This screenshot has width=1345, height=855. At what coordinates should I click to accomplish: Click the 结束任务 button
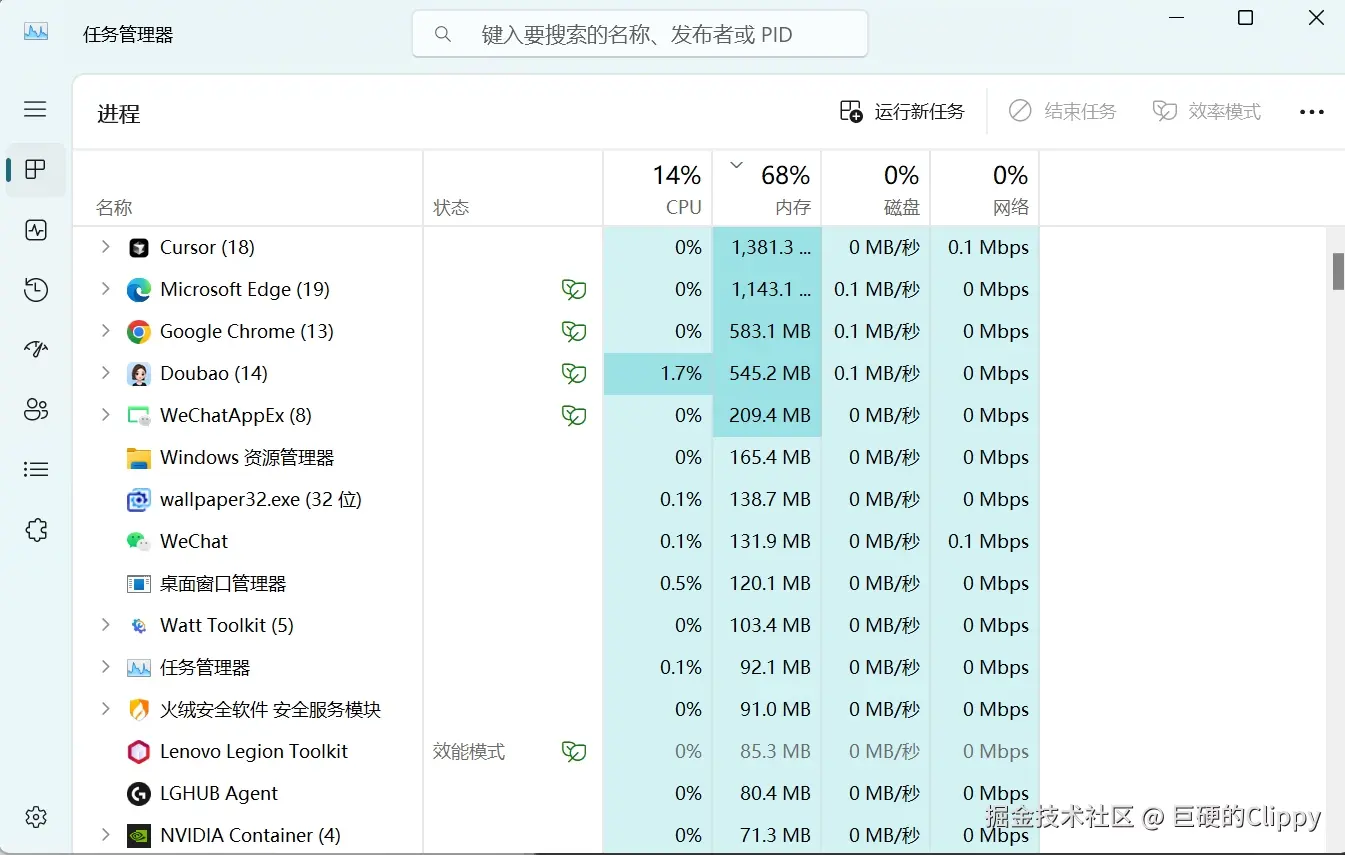coord(1062,111)
